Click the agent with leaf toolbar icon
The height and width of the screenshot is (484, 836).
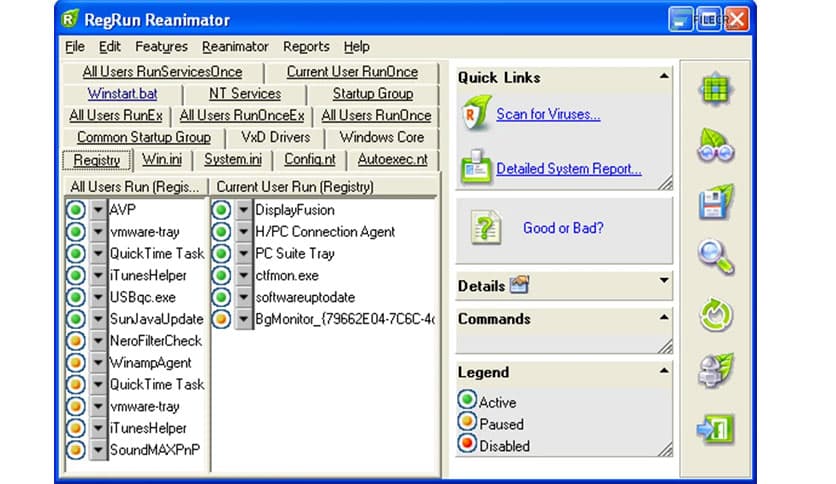coord(716,370)
